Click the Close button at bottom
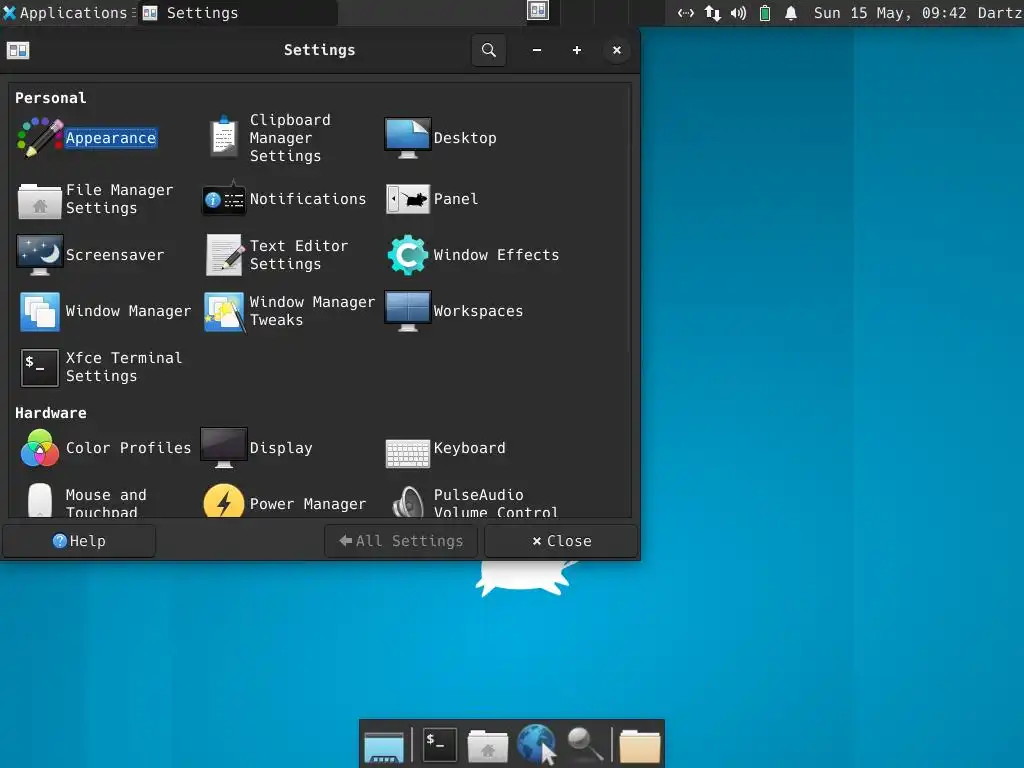The height and width of the screenshot is (768, 1024). tap(562, 541)
